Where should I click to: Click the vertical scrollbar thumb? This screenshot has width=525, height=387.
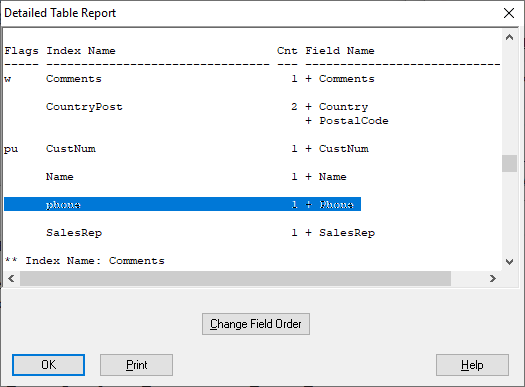pyautogui.click(x=509, y=163)
